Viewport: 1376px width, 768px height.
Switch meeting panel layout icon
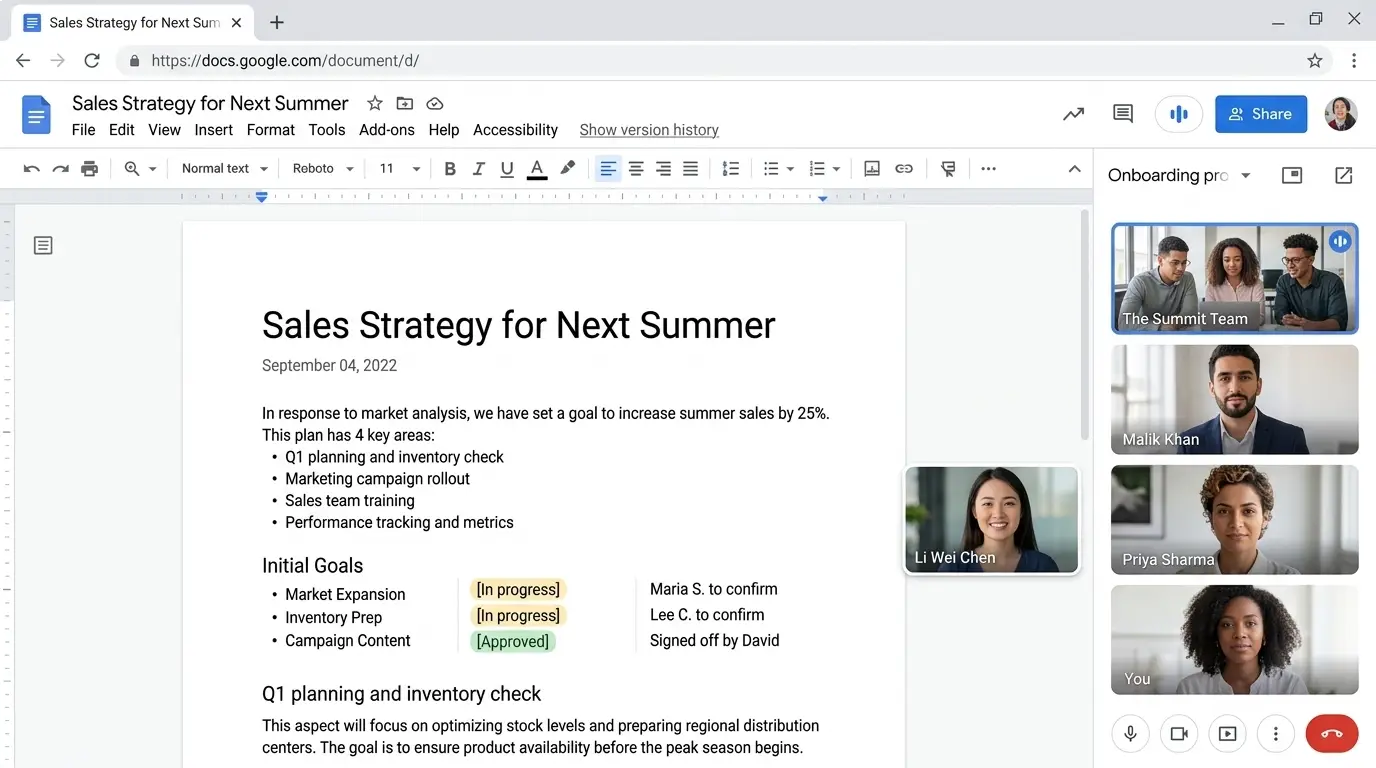(1292, 175)
